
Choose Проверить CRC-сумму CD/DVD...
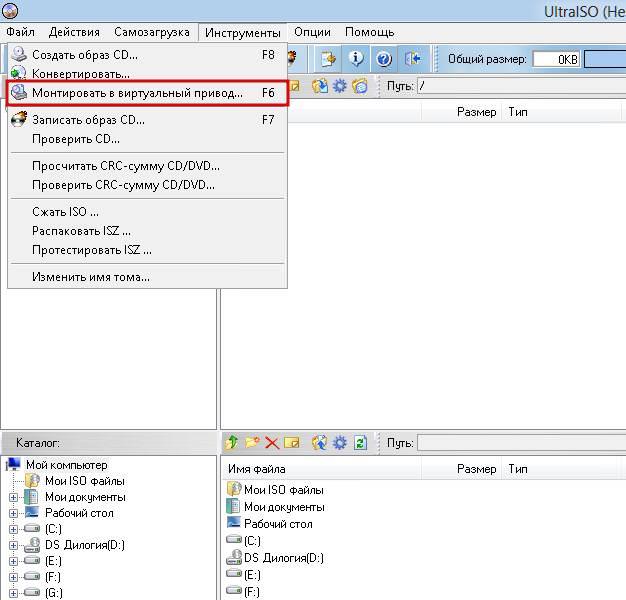pos(147,185)
